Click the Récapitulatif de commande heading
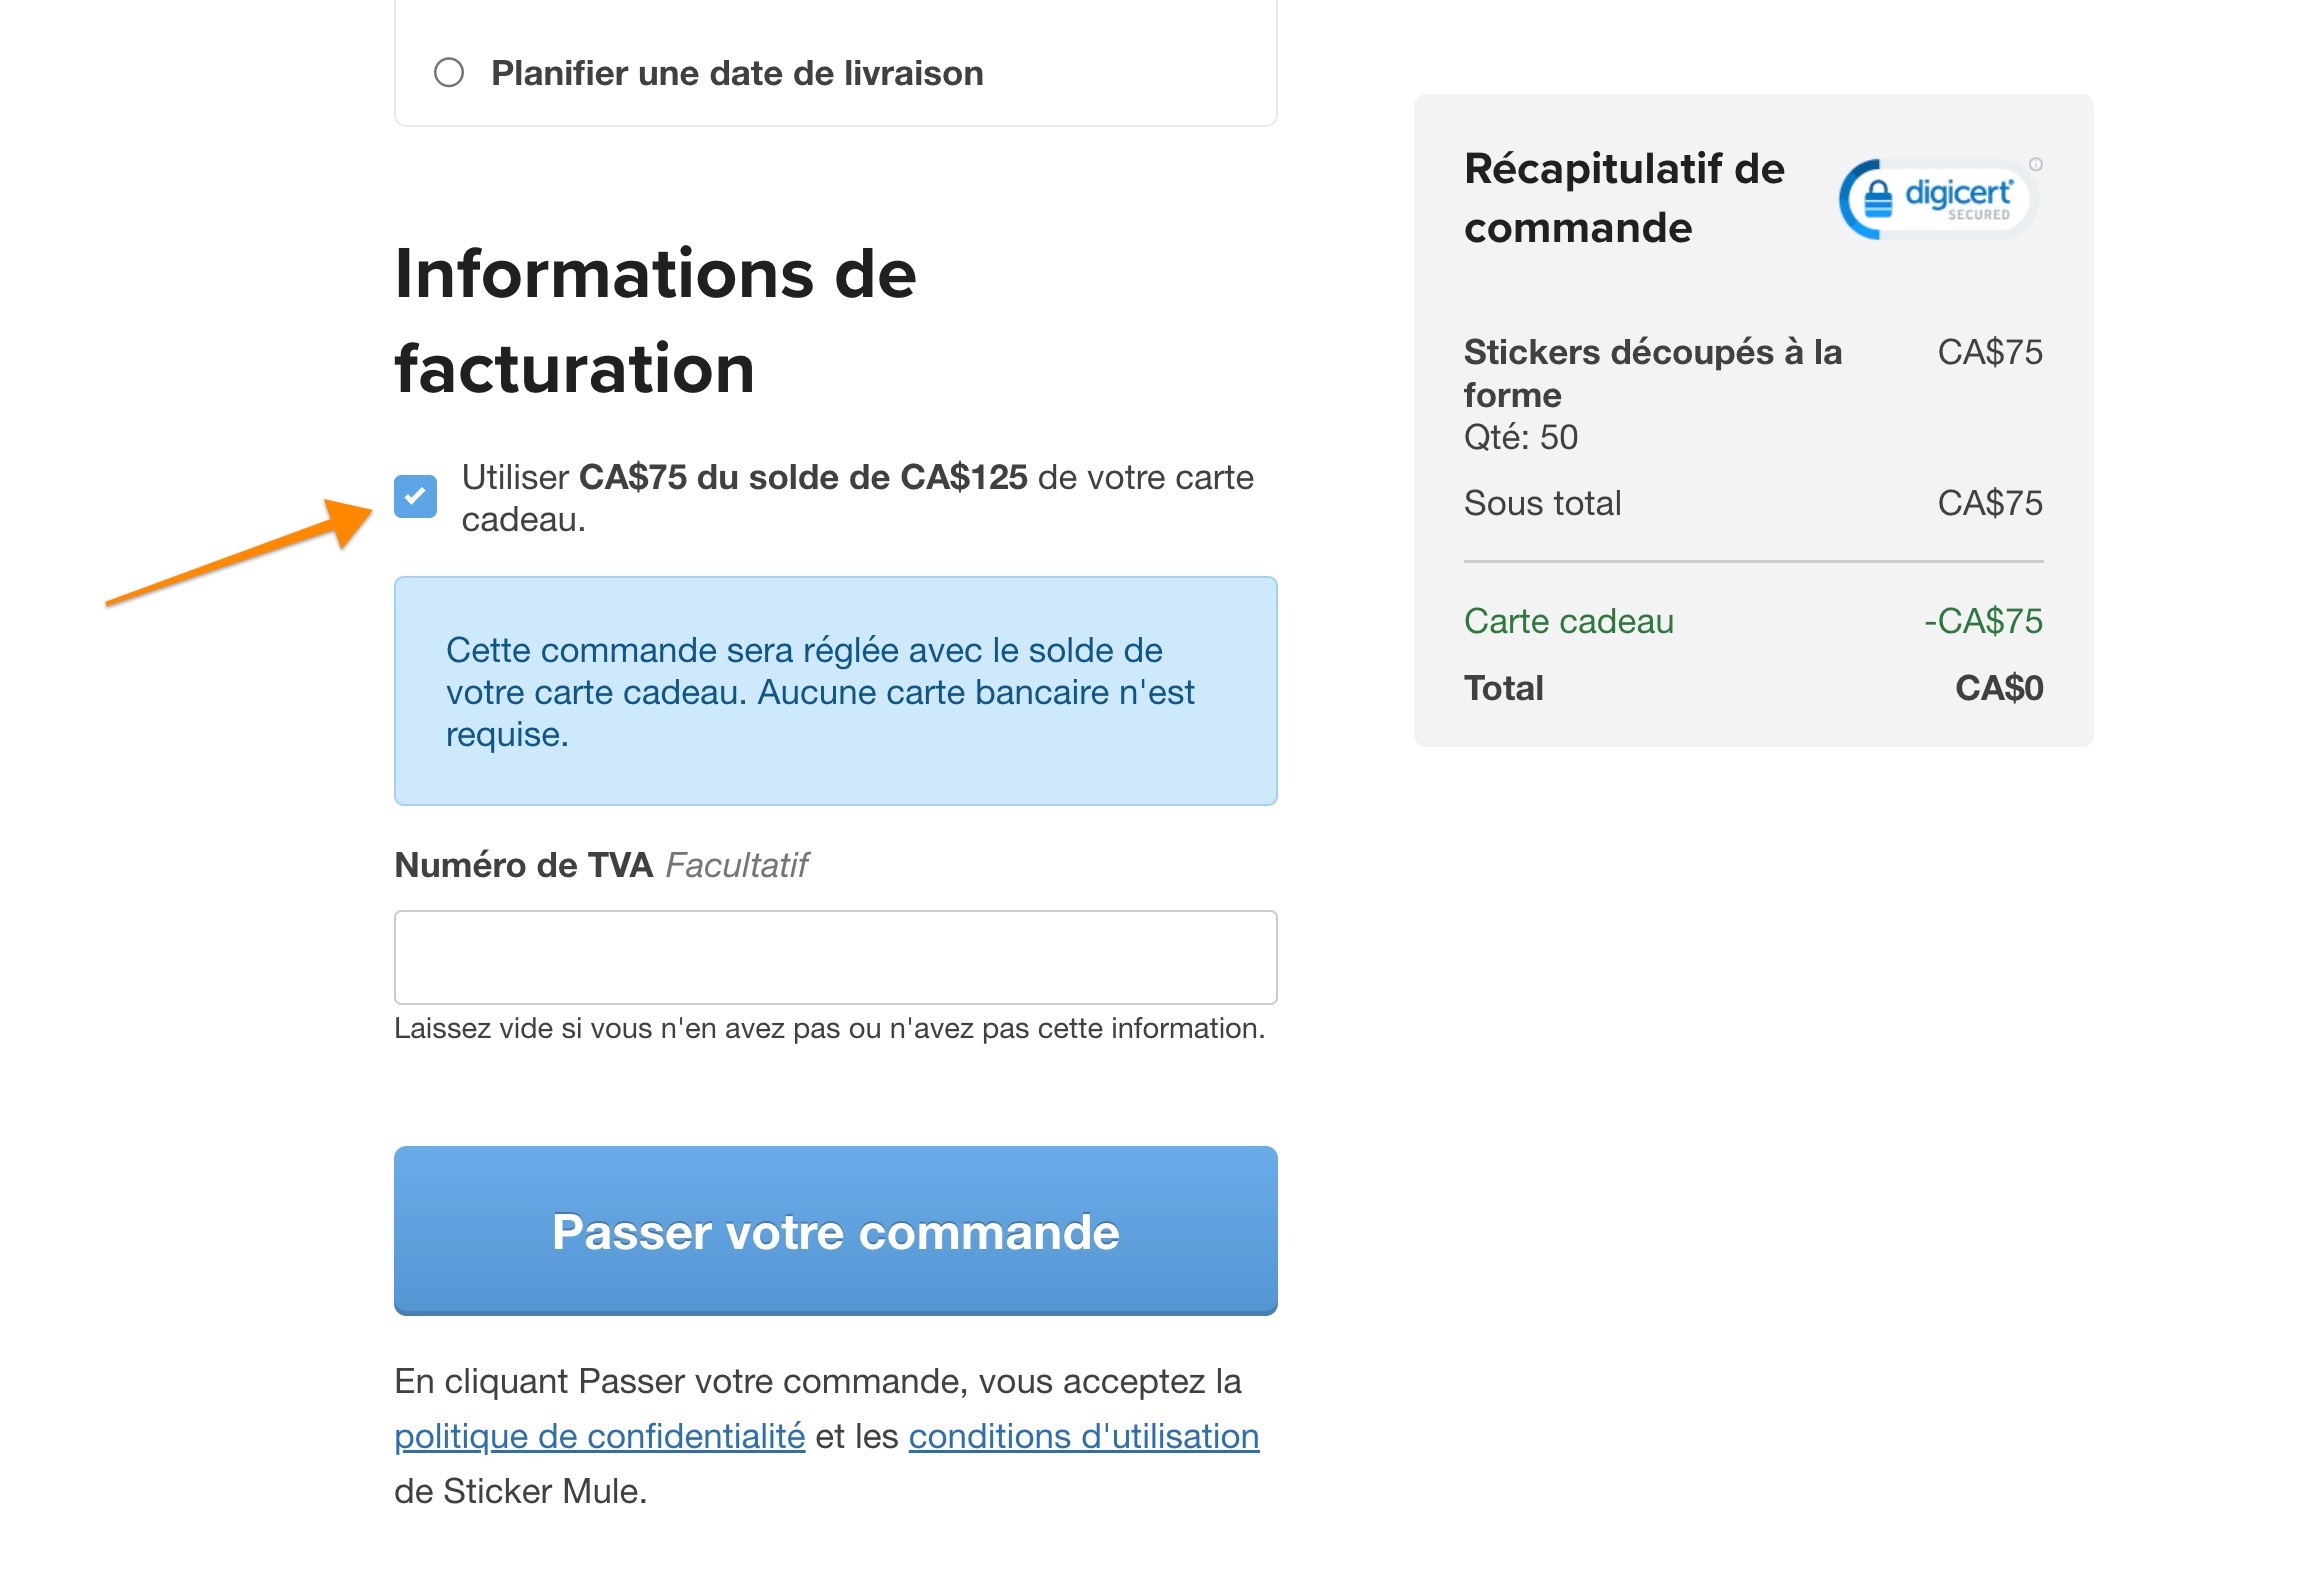Screen dimensions: 2304x1588 (x=1623, y=197)
